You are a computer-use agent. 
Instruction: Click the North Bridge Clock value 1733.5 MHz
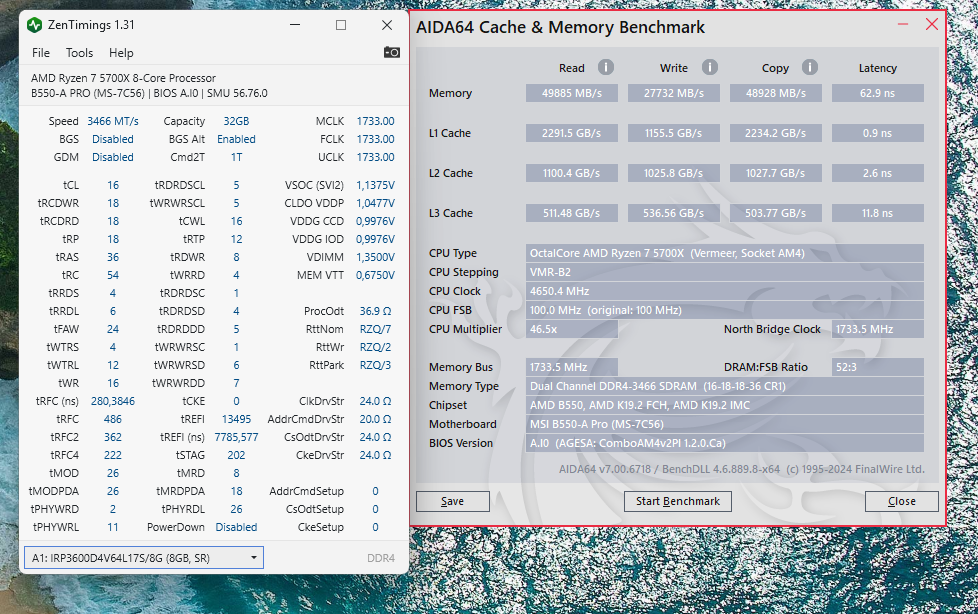pos(878,329)
